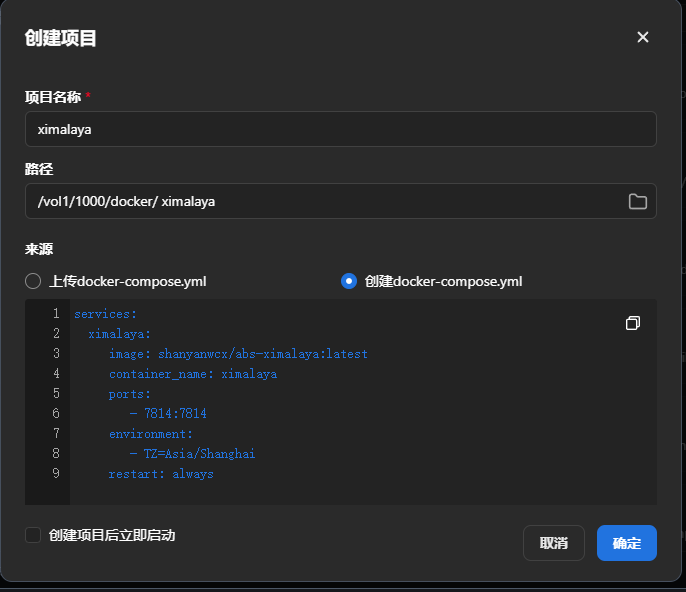Viewport: 686px width, 592px height.
Task: Open the folder browser for 路径
Action: (x=637, y=201)
